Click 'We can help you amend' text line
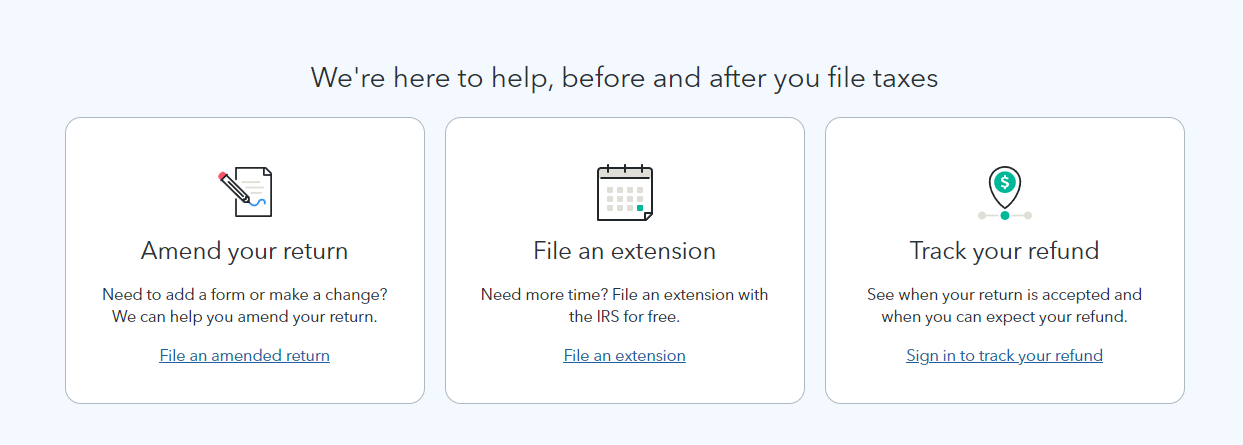 click(x=244, y=317)
